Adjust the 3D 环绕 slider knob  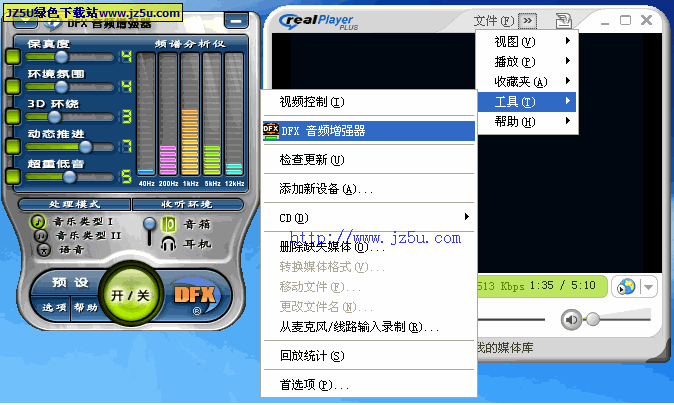coord(54,117)
